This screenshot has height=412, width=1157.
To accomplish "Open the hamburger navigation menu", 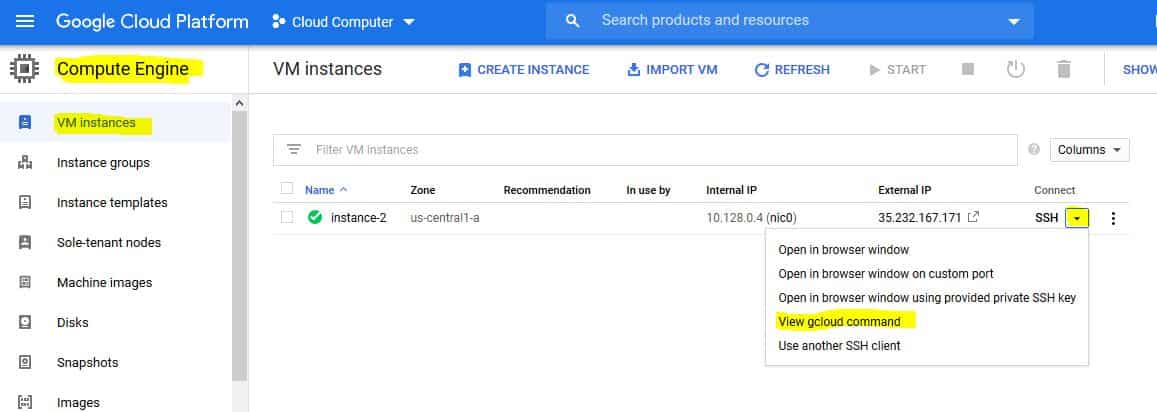I will tap(25, 21).
